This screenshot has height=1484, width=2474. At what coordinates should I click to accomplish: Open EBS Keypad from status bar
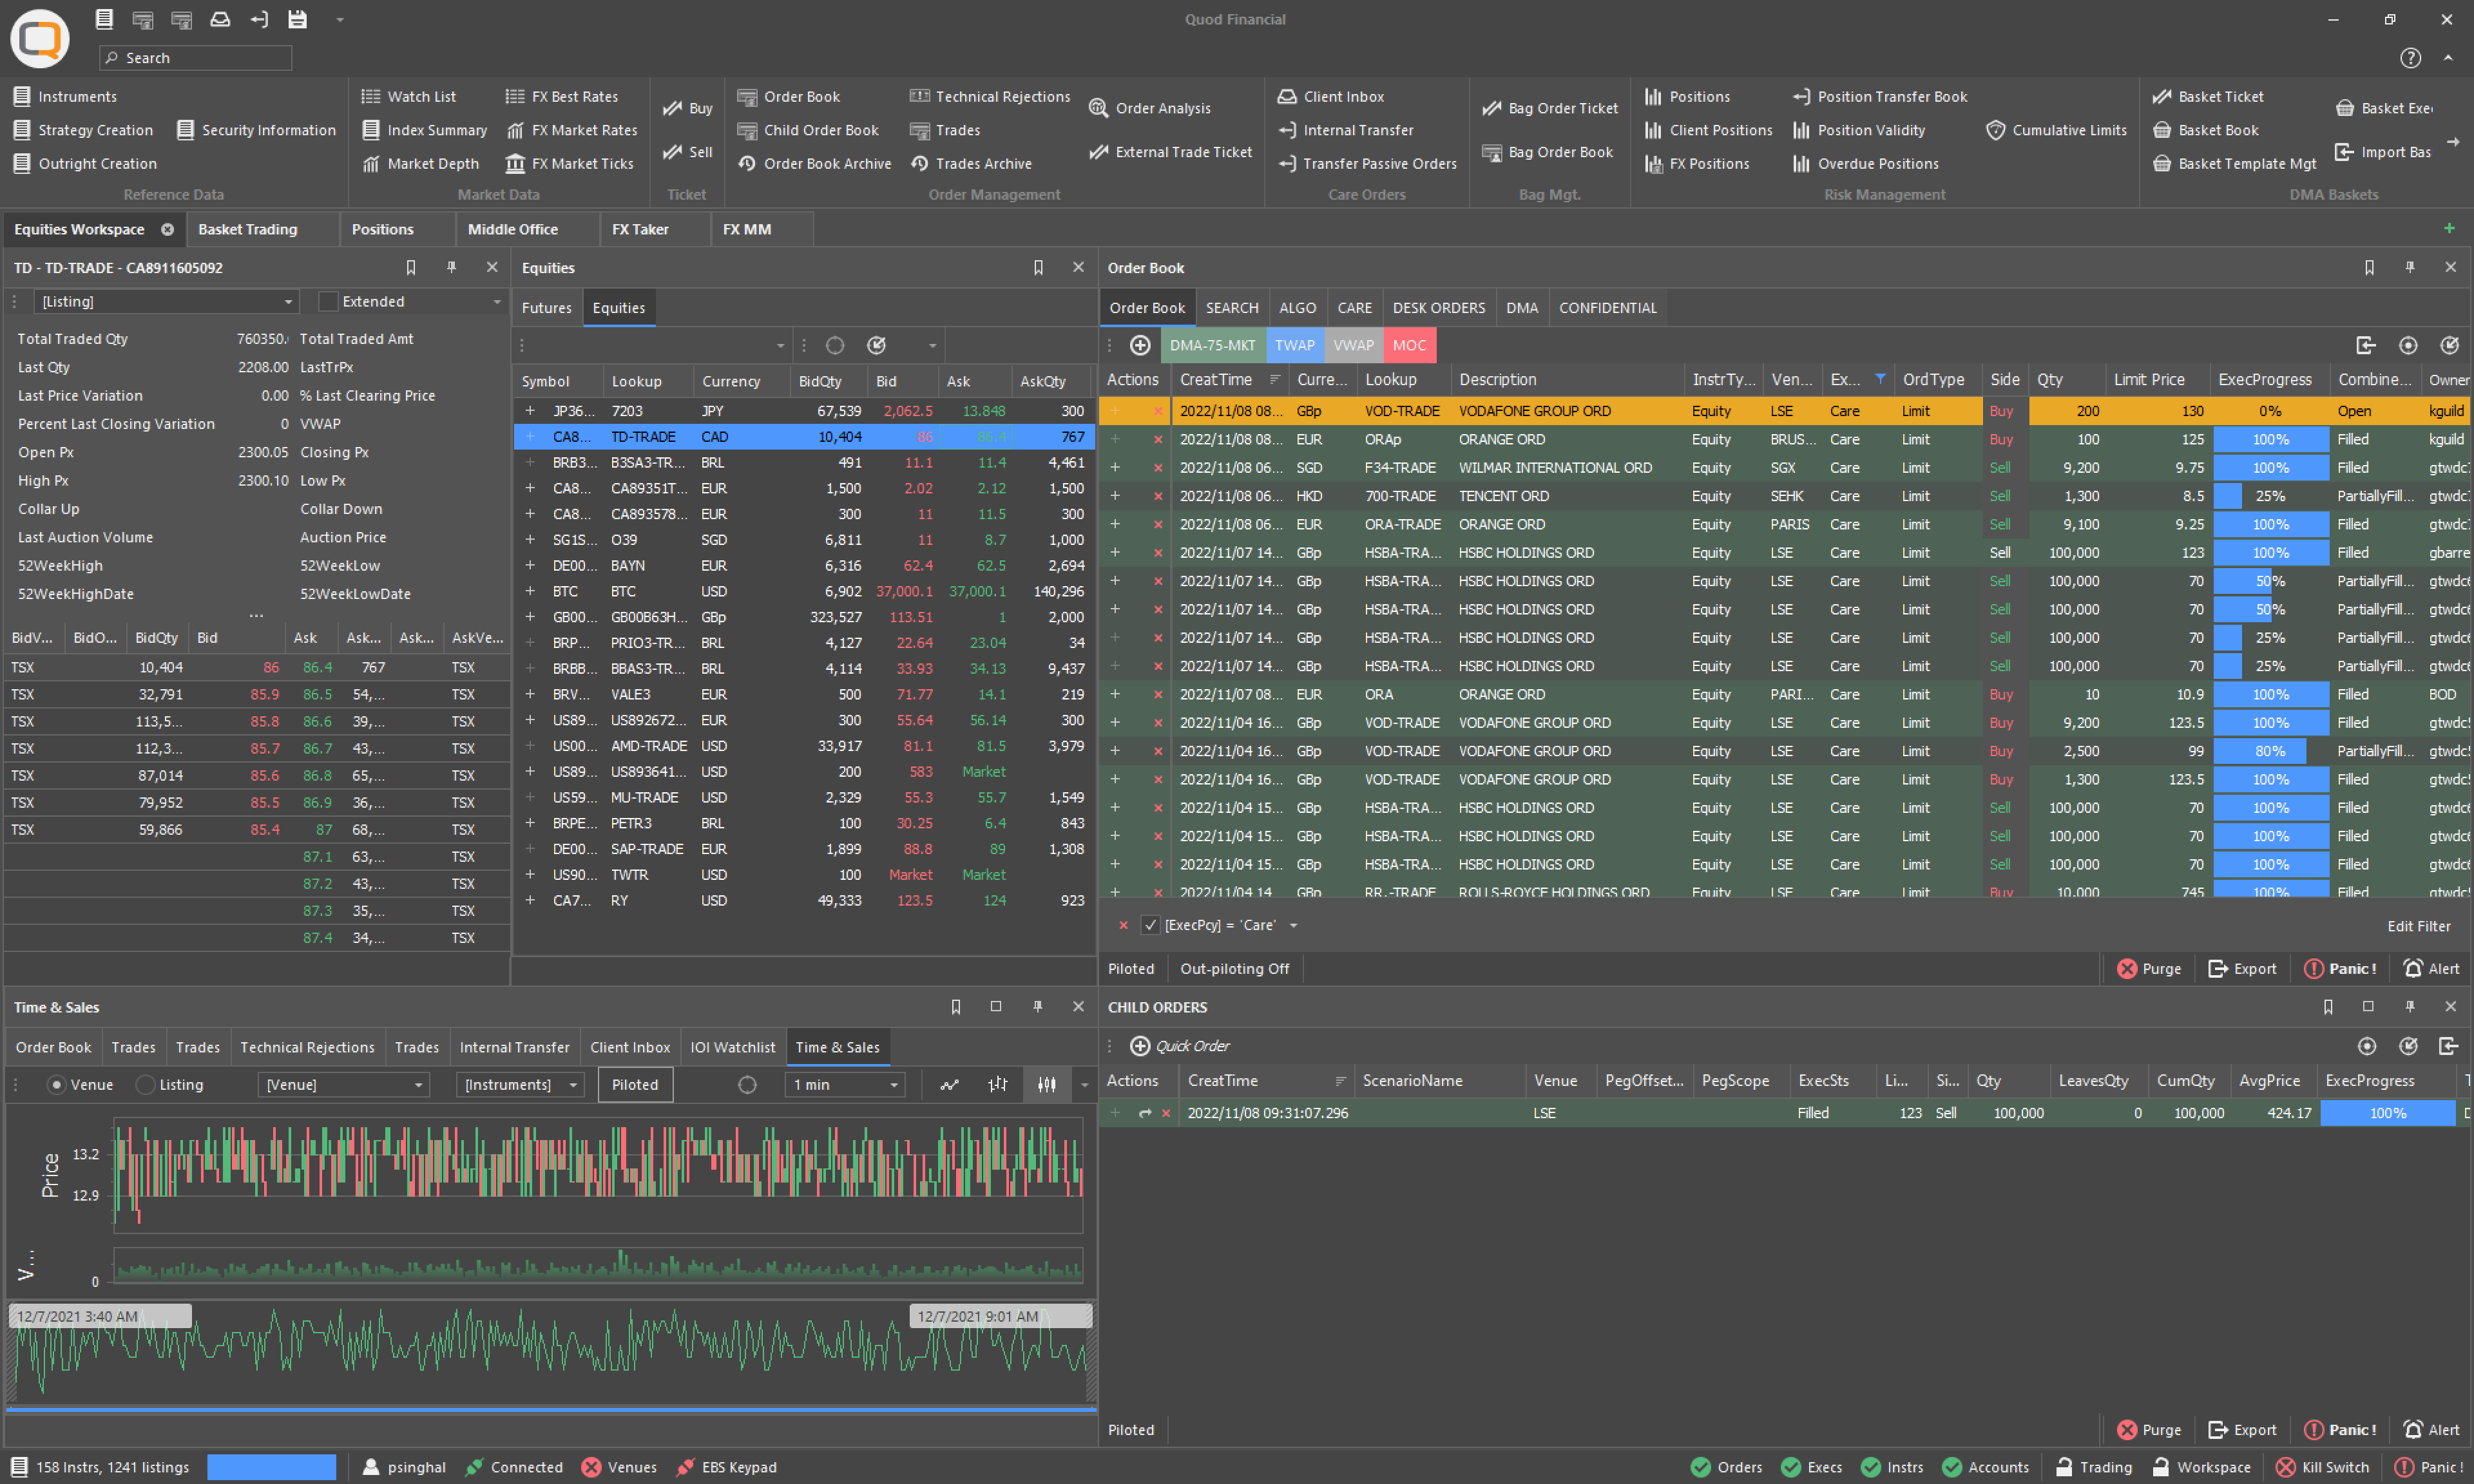tap(727, 1467)
